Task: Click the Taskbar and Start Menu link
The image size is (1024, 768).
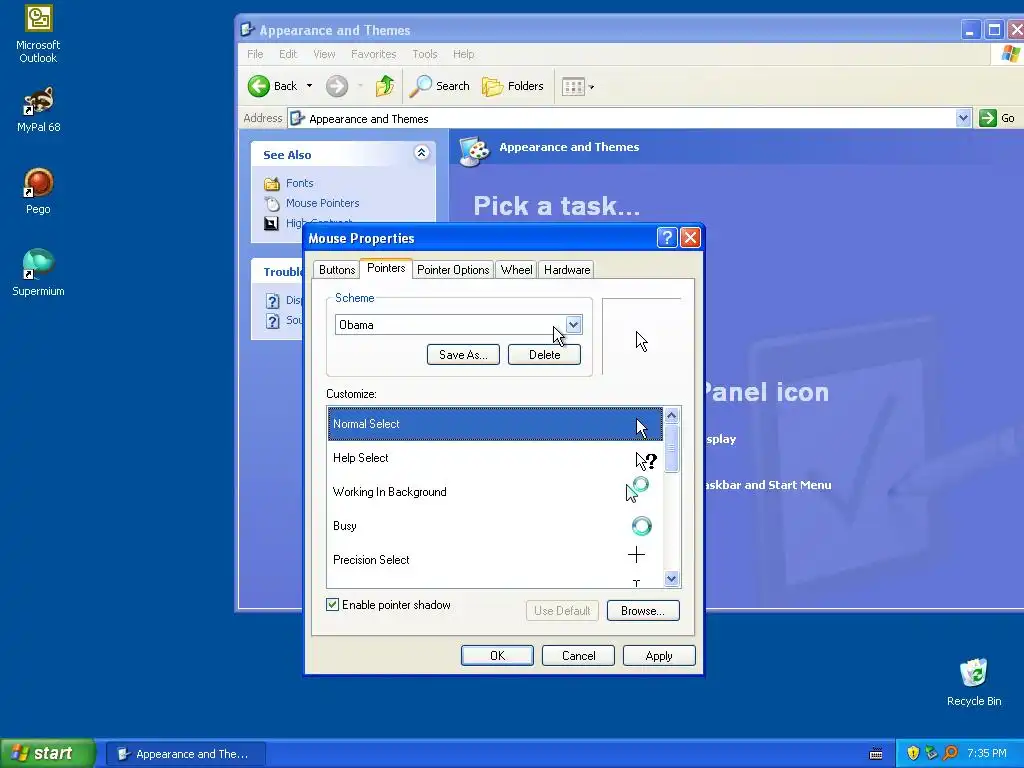Action: pos(769,485)
